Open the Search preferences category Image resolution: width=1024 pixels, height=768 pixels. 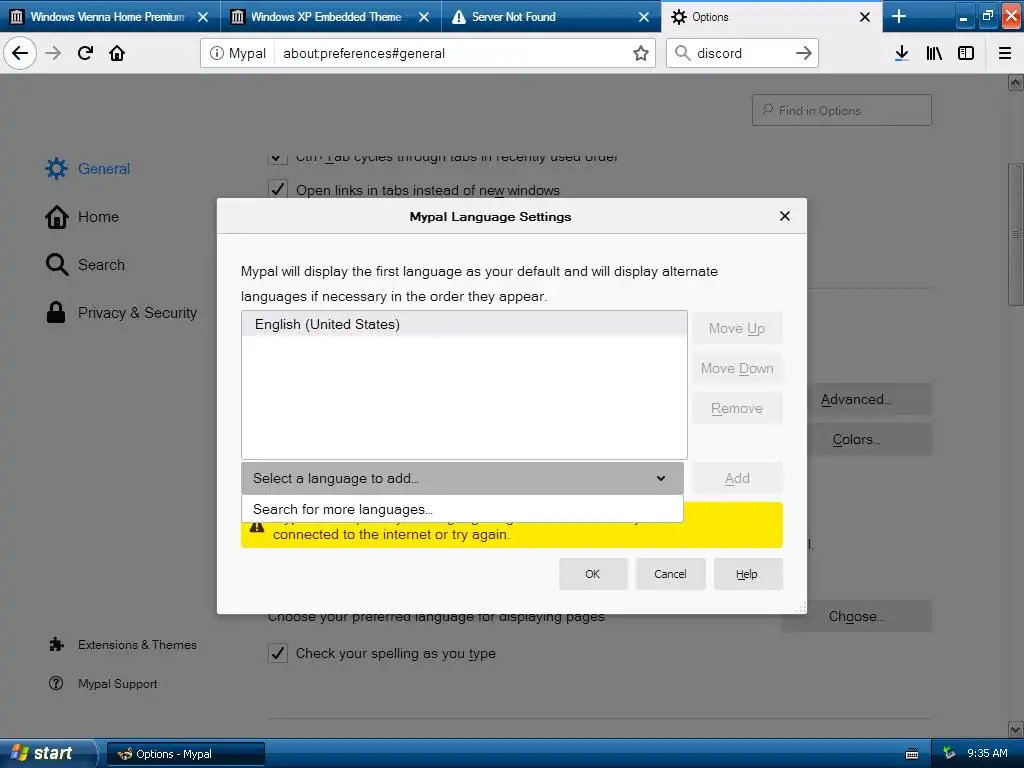[x=85, y=264]
